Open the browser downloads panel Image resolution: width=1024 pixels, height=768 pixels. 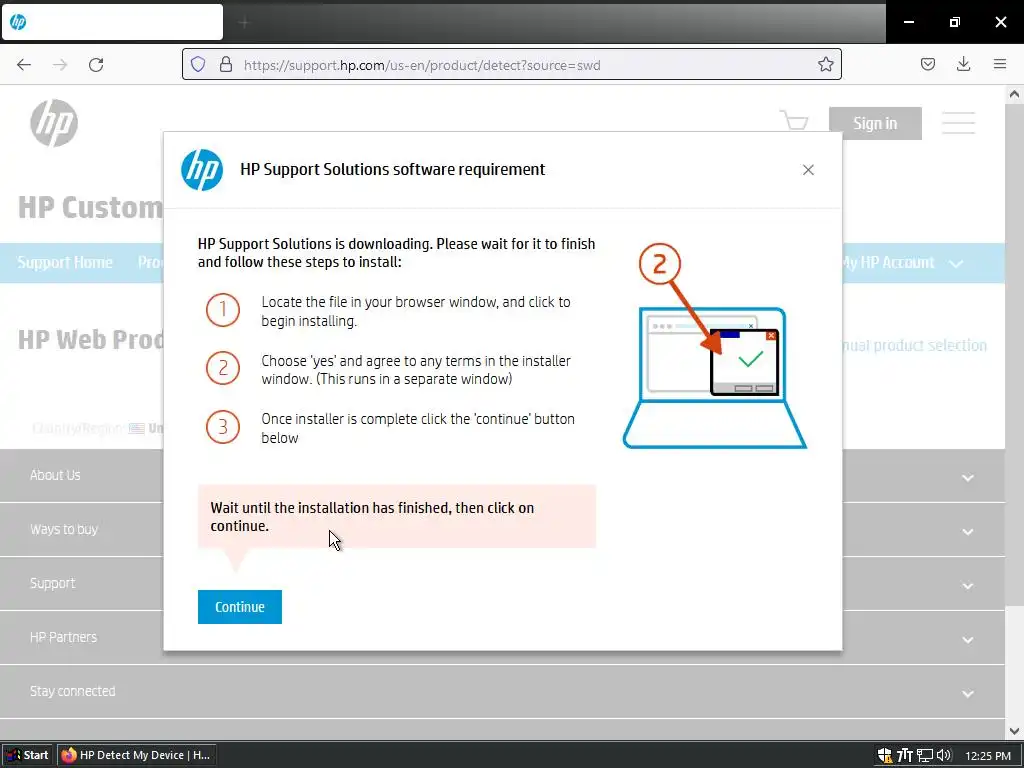point(963,64)
